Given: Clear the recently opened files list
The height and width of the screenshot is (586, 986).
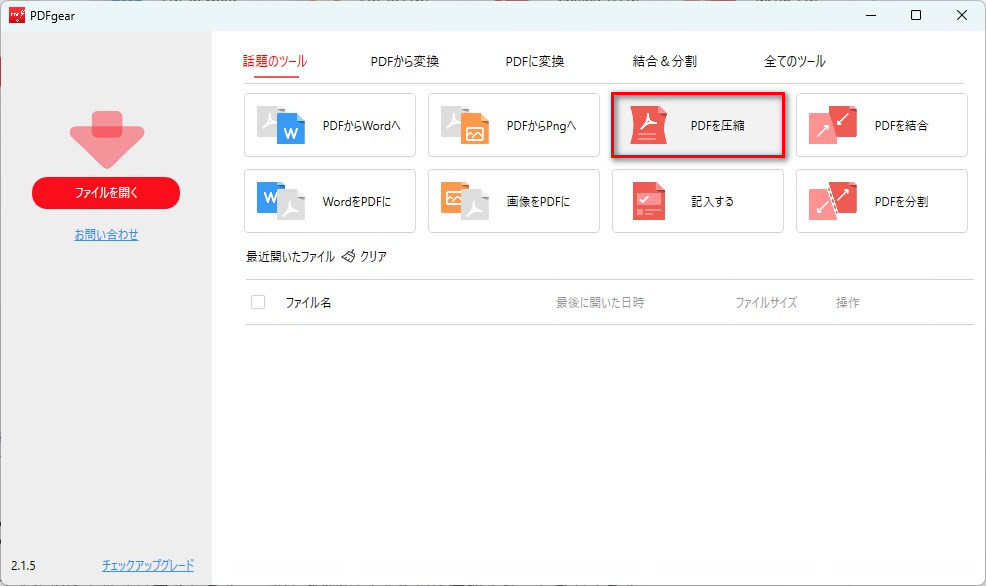Looking at the screenshot, I should (x=368, y=256).
